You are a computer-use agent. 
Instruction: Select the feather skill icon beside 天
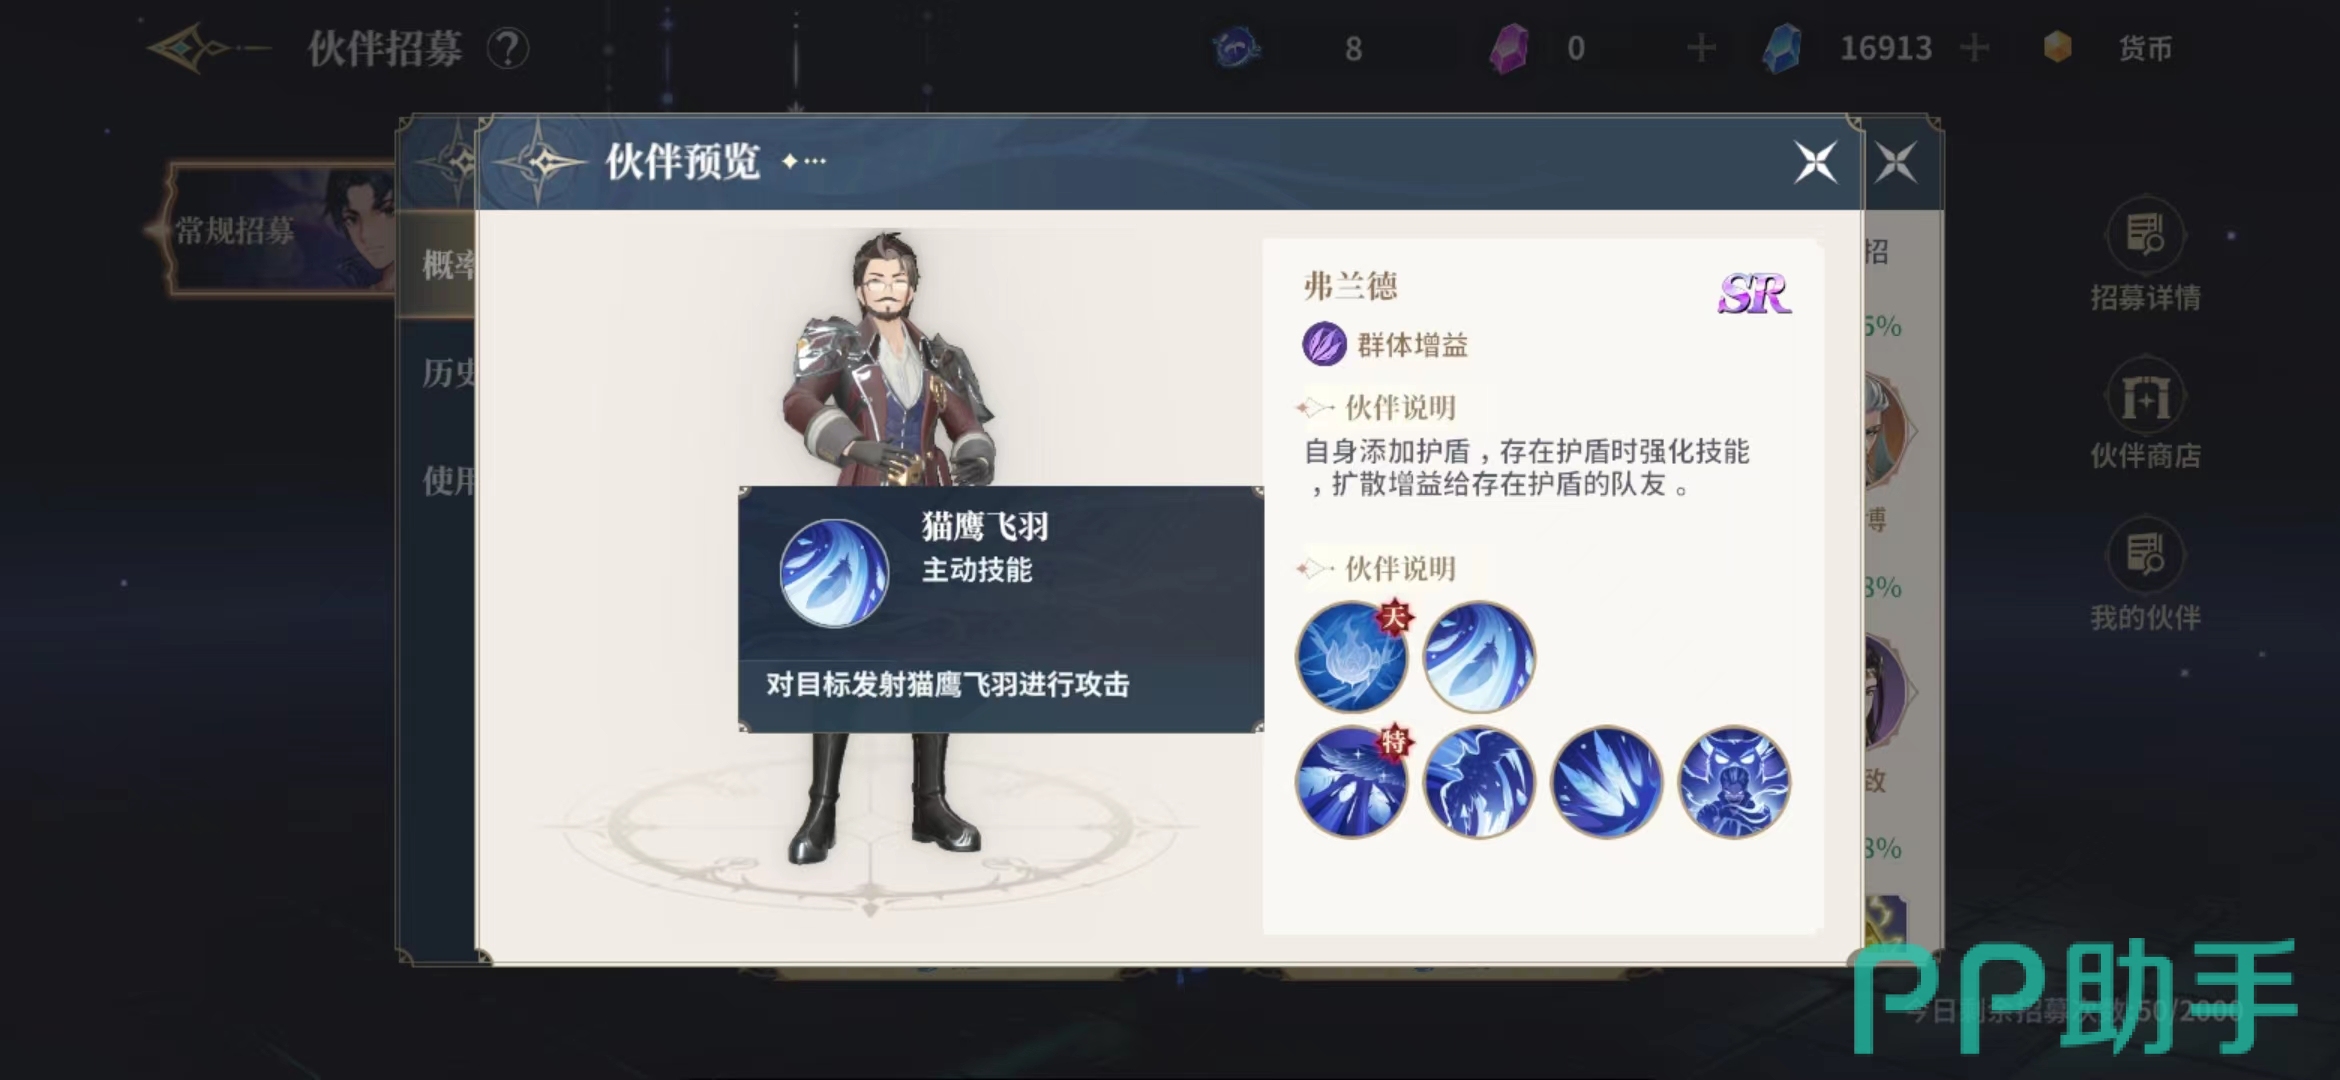(1479, 657)
